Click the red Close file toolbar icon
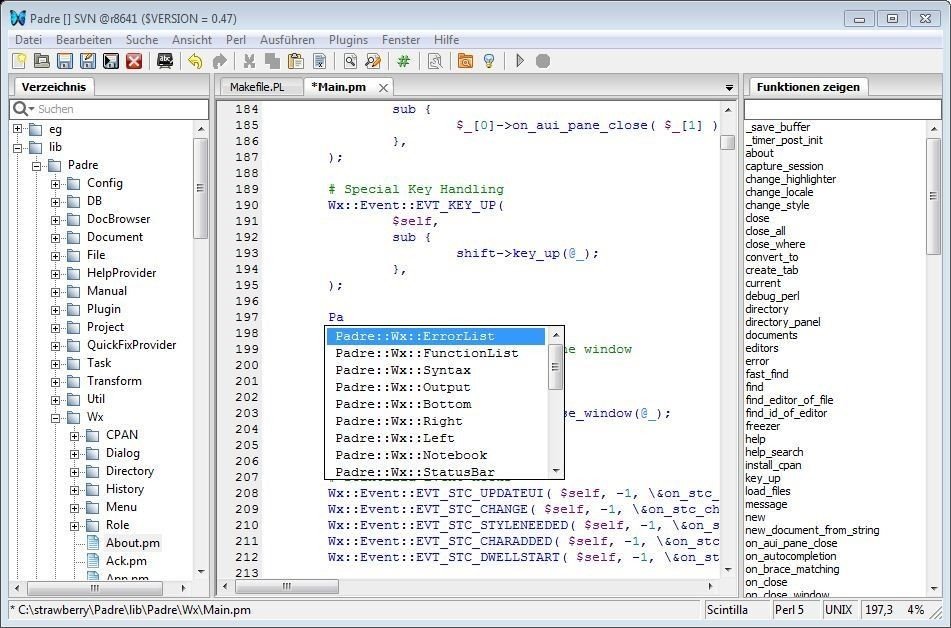 click(x=133, y=61)
